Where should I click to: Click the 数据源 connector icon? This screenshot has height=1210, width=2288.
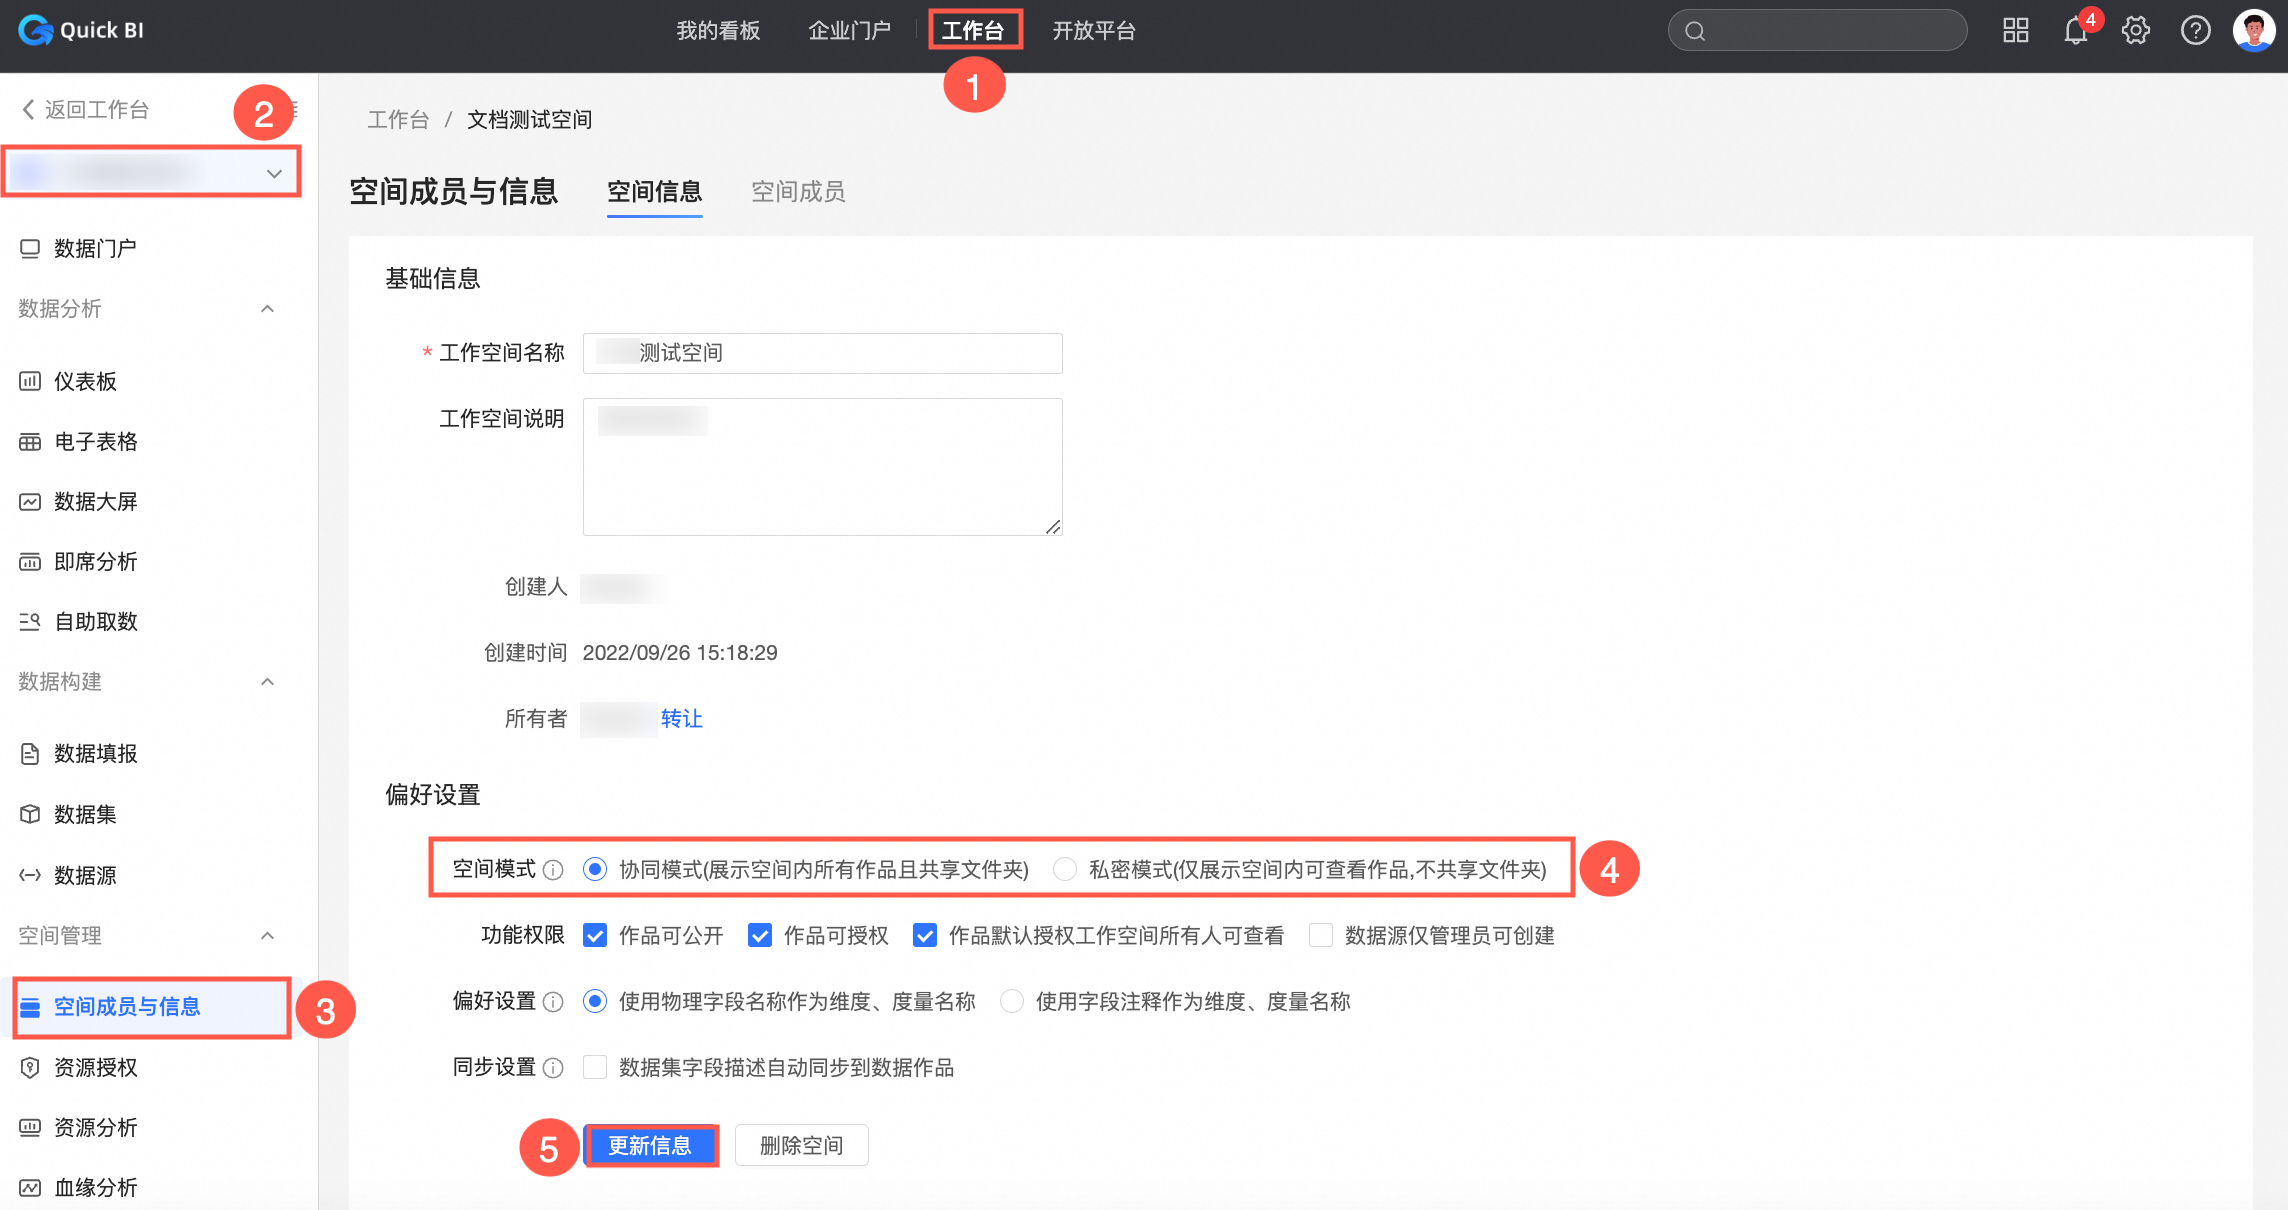click(30, 875)
